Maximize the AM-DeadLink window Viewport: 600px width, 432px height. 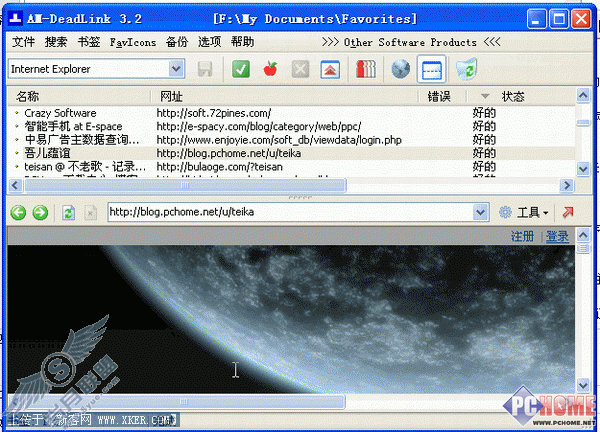click(x=559, y=18)
